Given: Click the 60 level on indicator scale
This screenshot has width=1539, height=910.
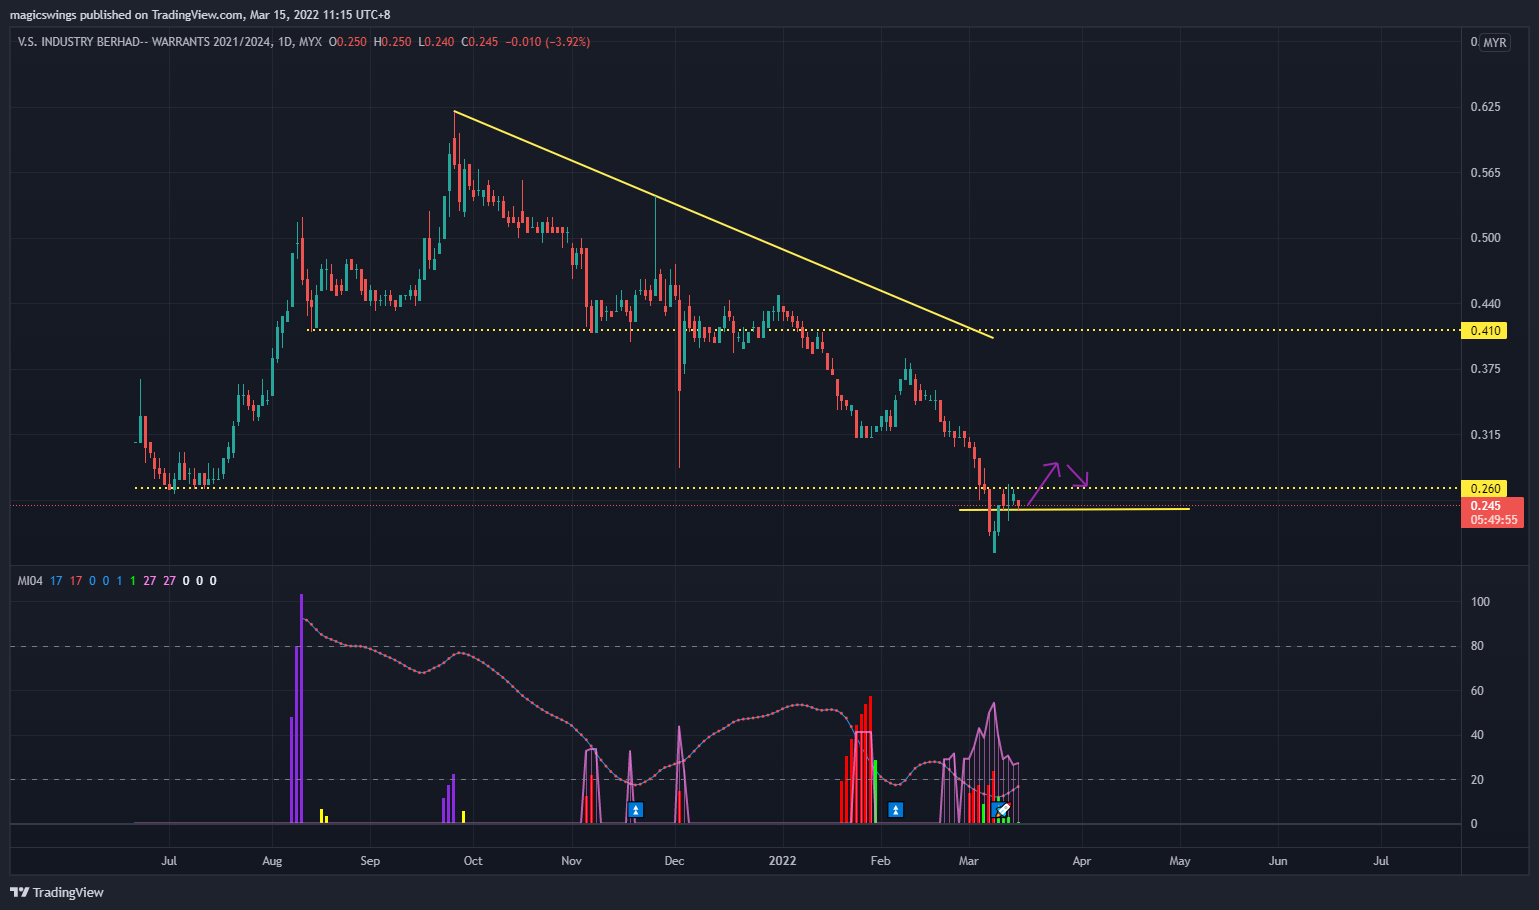Looking at the screenshot, I should click(1477, 691).
